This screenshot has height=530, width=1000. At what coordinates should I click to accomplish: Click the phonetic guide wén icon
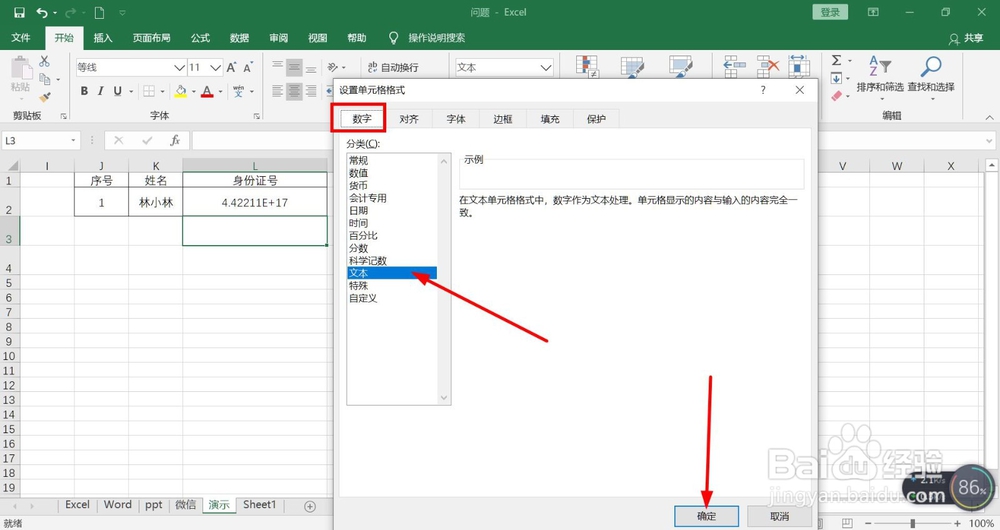239,91
